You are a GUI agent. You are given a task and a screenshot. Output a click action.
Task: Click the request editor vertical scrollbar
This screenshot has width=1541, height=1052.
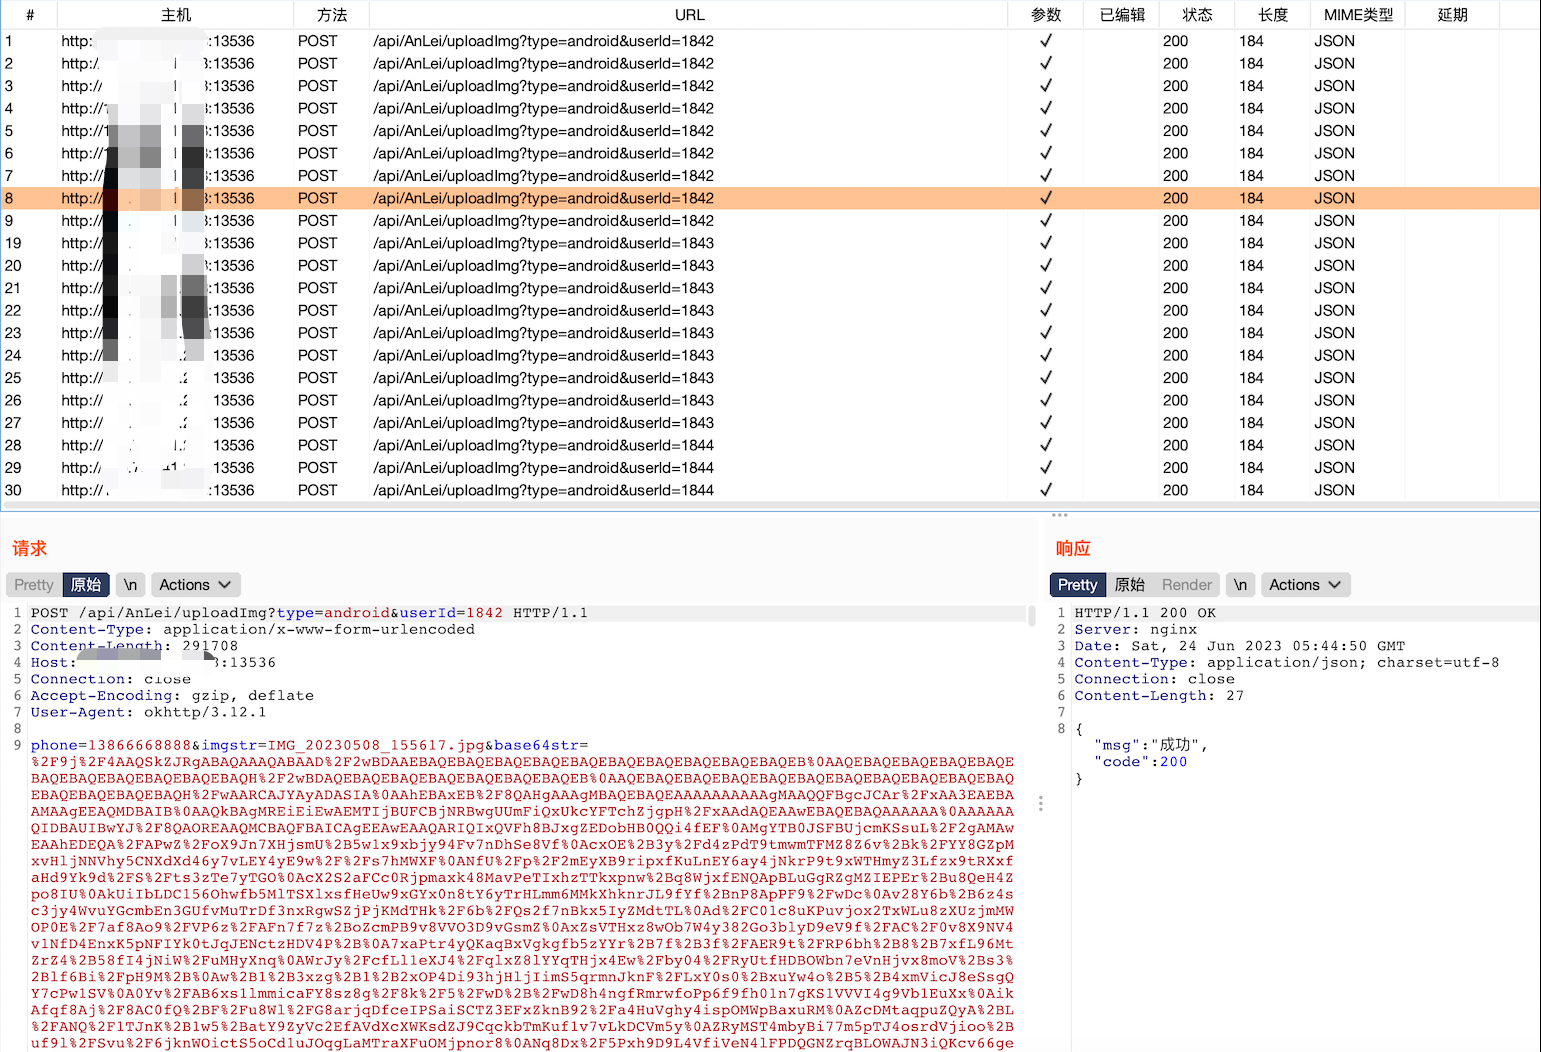pos(1032,615)
